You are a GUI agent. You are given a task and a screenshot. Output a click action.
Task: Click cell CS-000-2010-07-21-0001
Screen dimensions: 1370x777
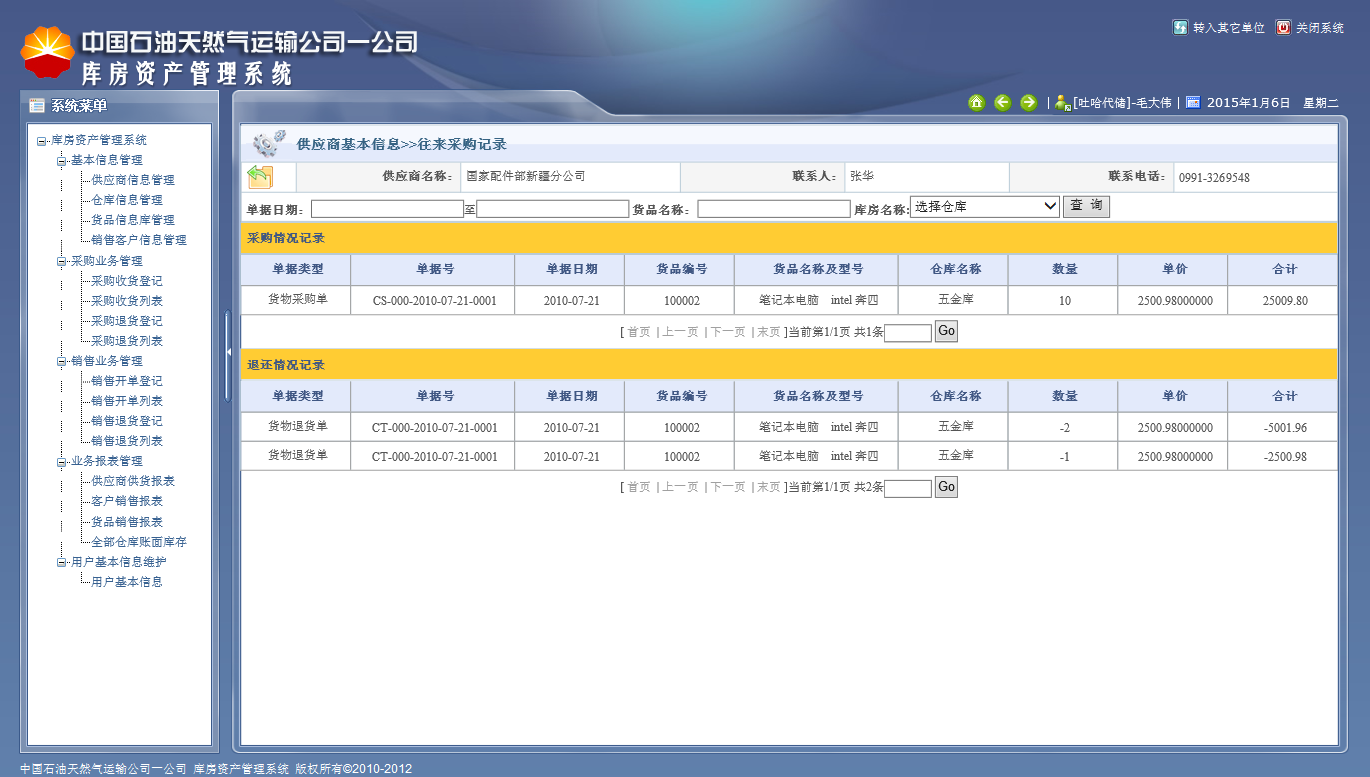(x=435, y=301)
